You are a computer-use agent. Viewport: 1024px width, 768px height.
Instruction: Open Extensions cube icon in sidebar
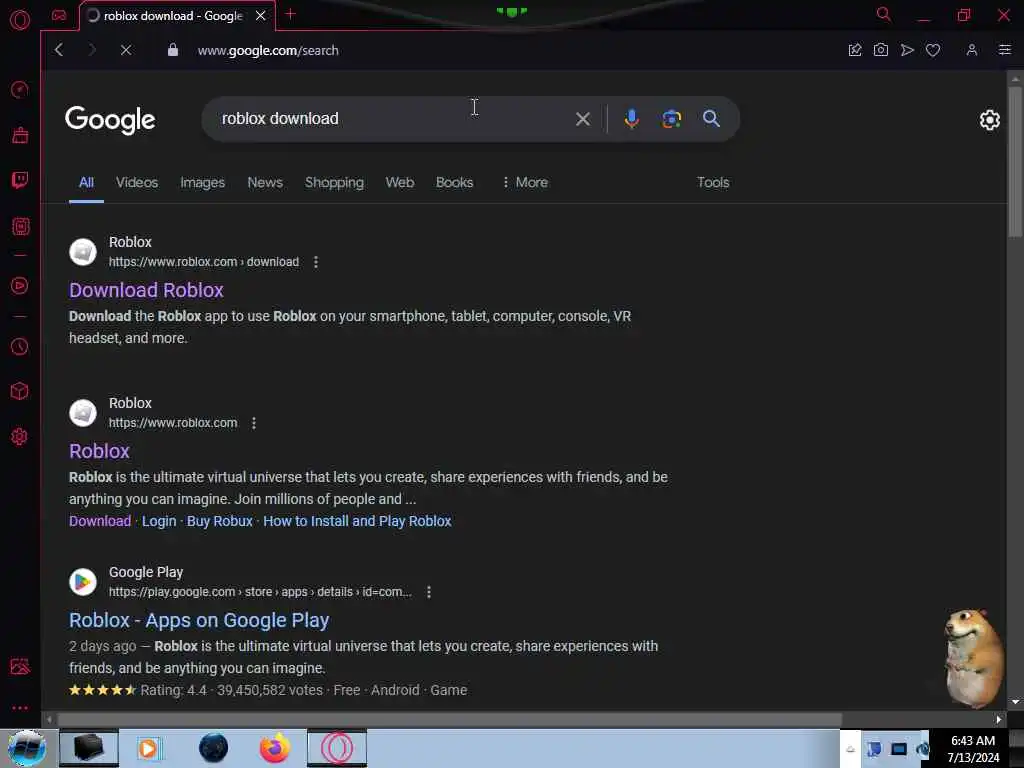pyautogui.click(x=20, y=391)
